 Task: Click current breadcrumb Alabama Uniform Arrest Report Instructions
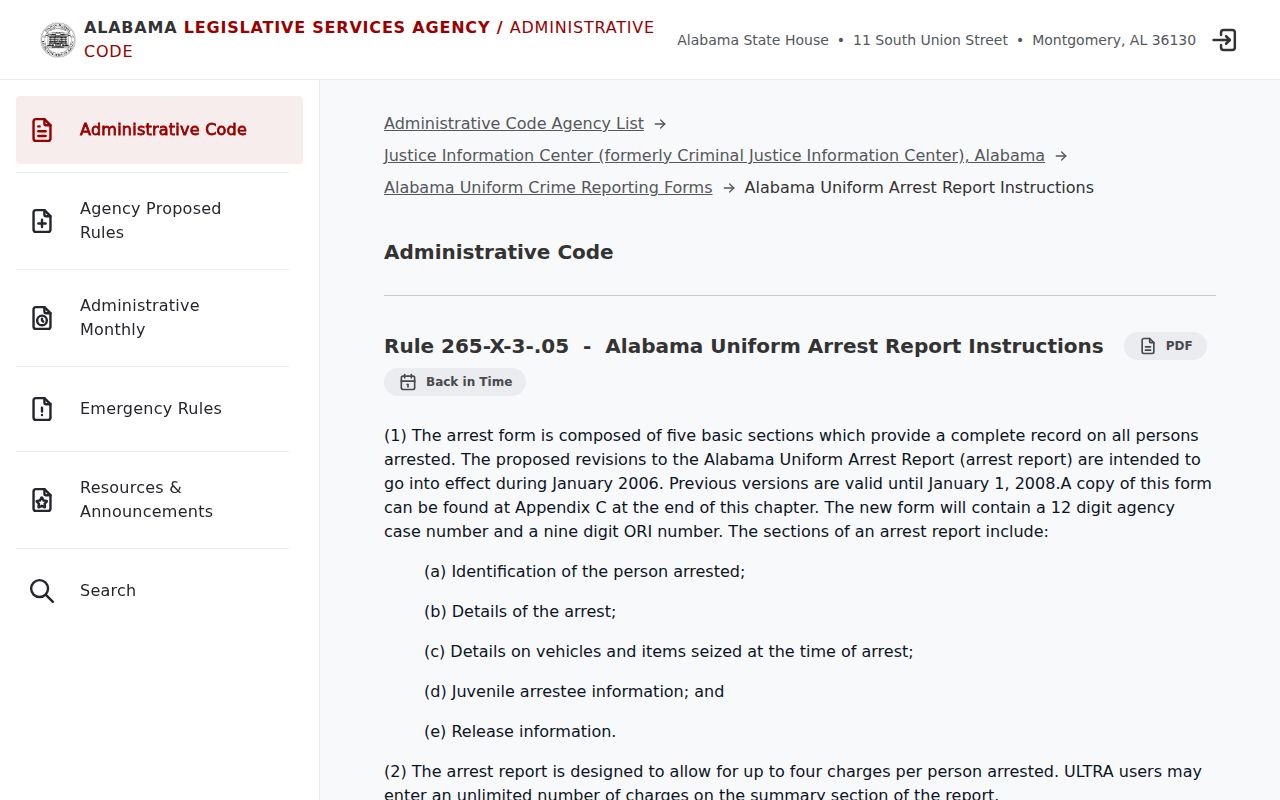(x=919, y=187)
